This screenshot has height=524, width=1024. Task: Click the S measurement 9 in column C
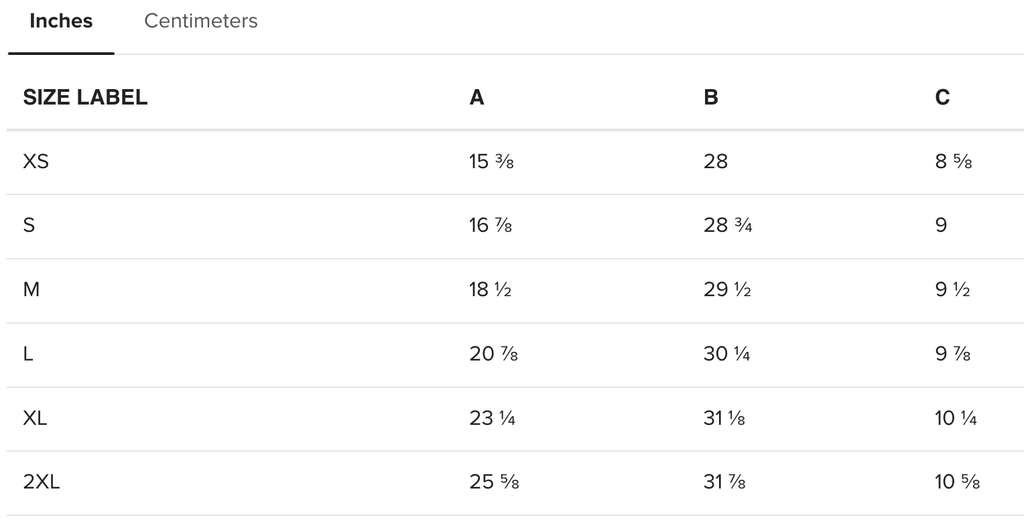point(940,225)
